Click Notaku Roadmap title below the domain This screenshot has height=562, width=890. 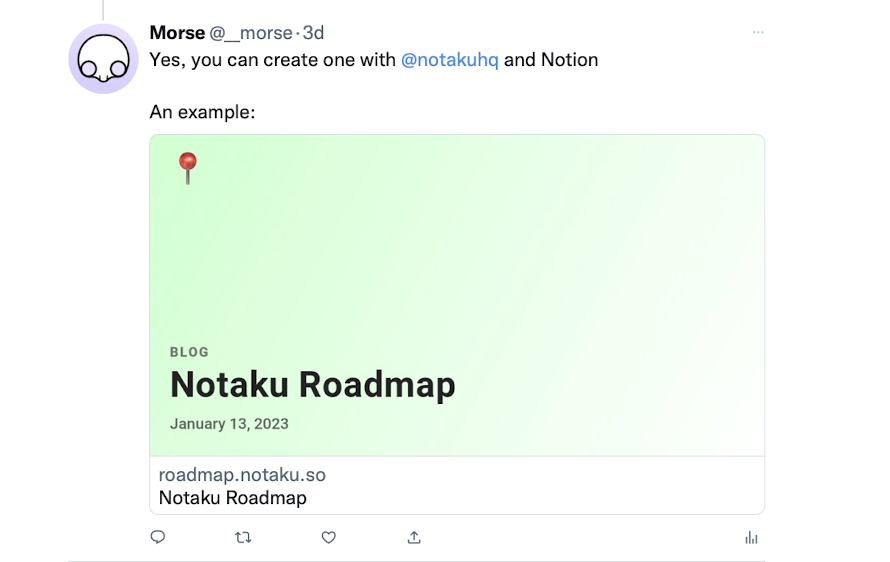233,498
